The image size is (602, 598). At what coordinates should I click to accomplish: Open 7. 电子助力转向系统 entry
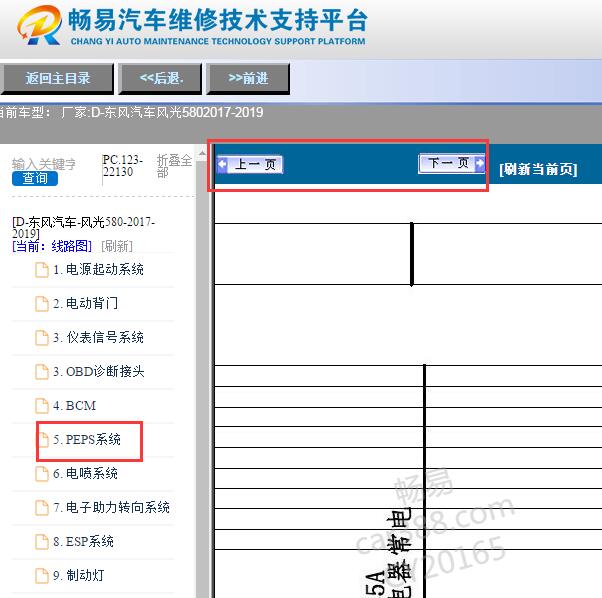(111, 508)
